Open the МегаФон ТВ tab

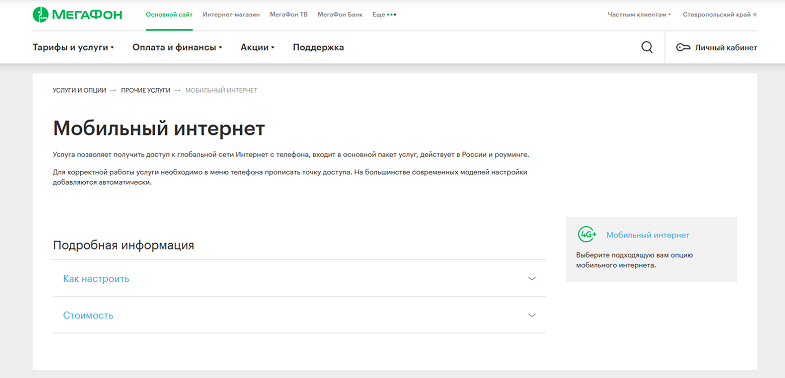(x=289, y=15)
